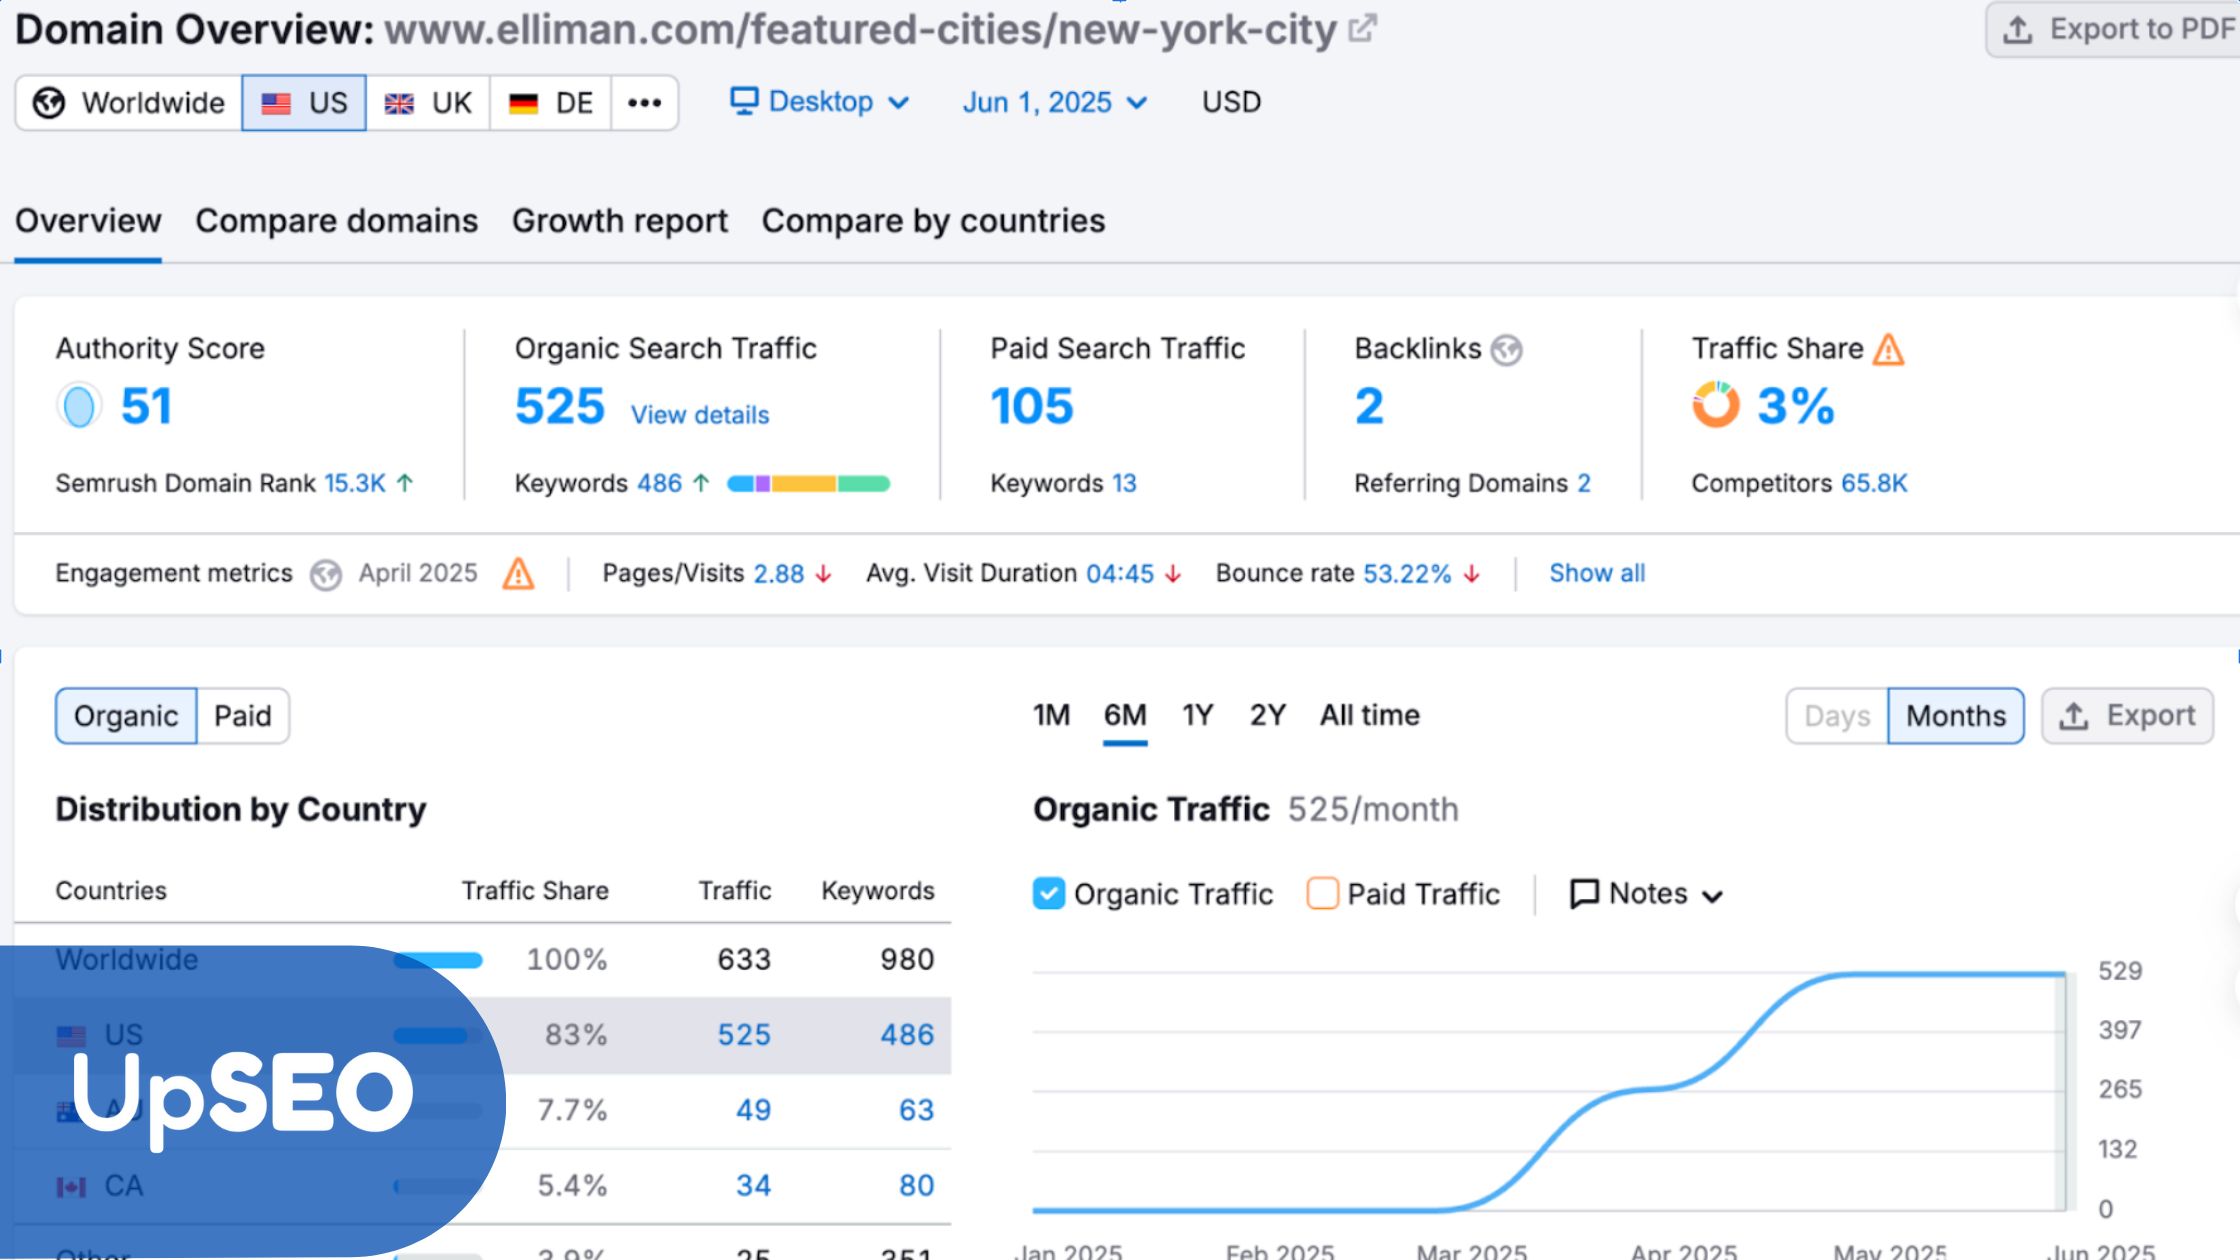Click the Authority Score circle icon
Viewport: 2240px width, 1260px height.
[x=79, y=406]
